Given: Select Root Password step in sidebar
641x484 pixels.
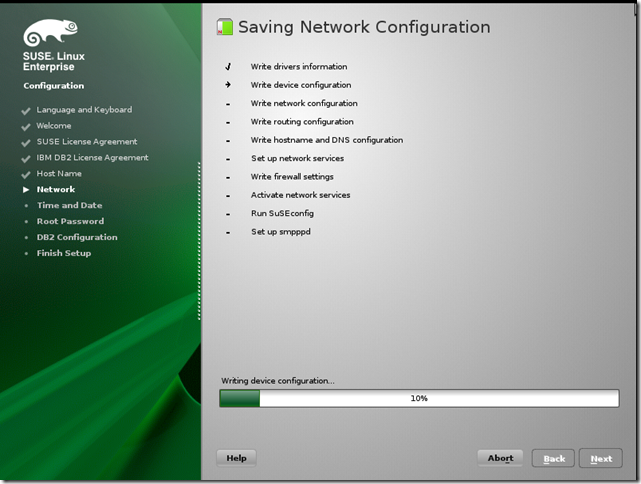Looking at the screenshot, I should 70,222.
